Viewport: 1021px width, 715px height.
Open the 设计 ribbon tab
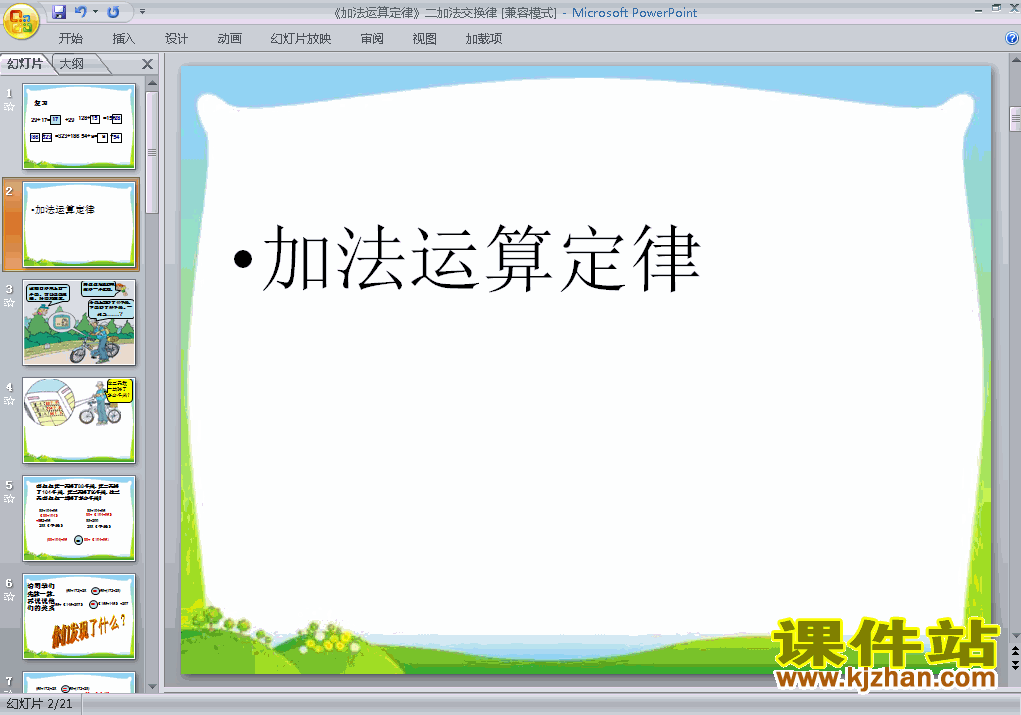(176, 38)
